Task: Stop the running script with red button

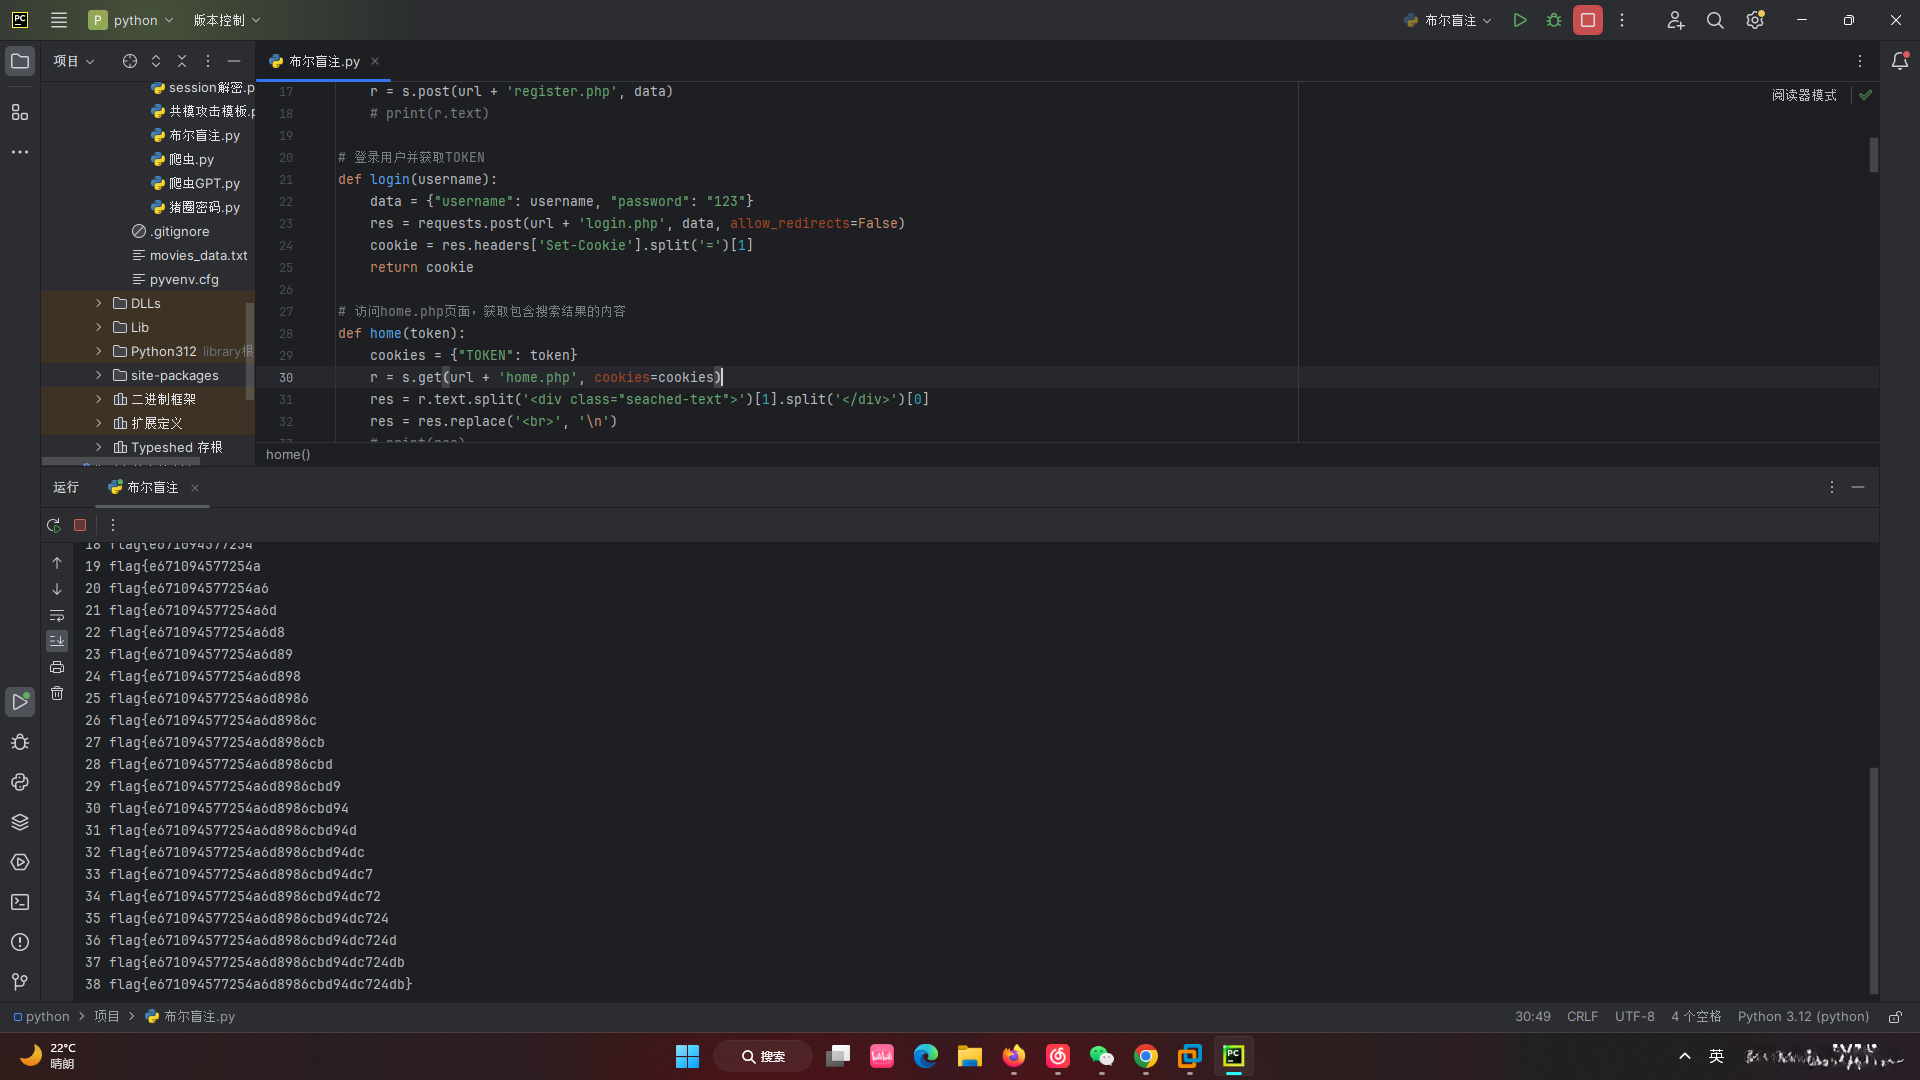Action: pyautogui.click(x=1587, y=20)
